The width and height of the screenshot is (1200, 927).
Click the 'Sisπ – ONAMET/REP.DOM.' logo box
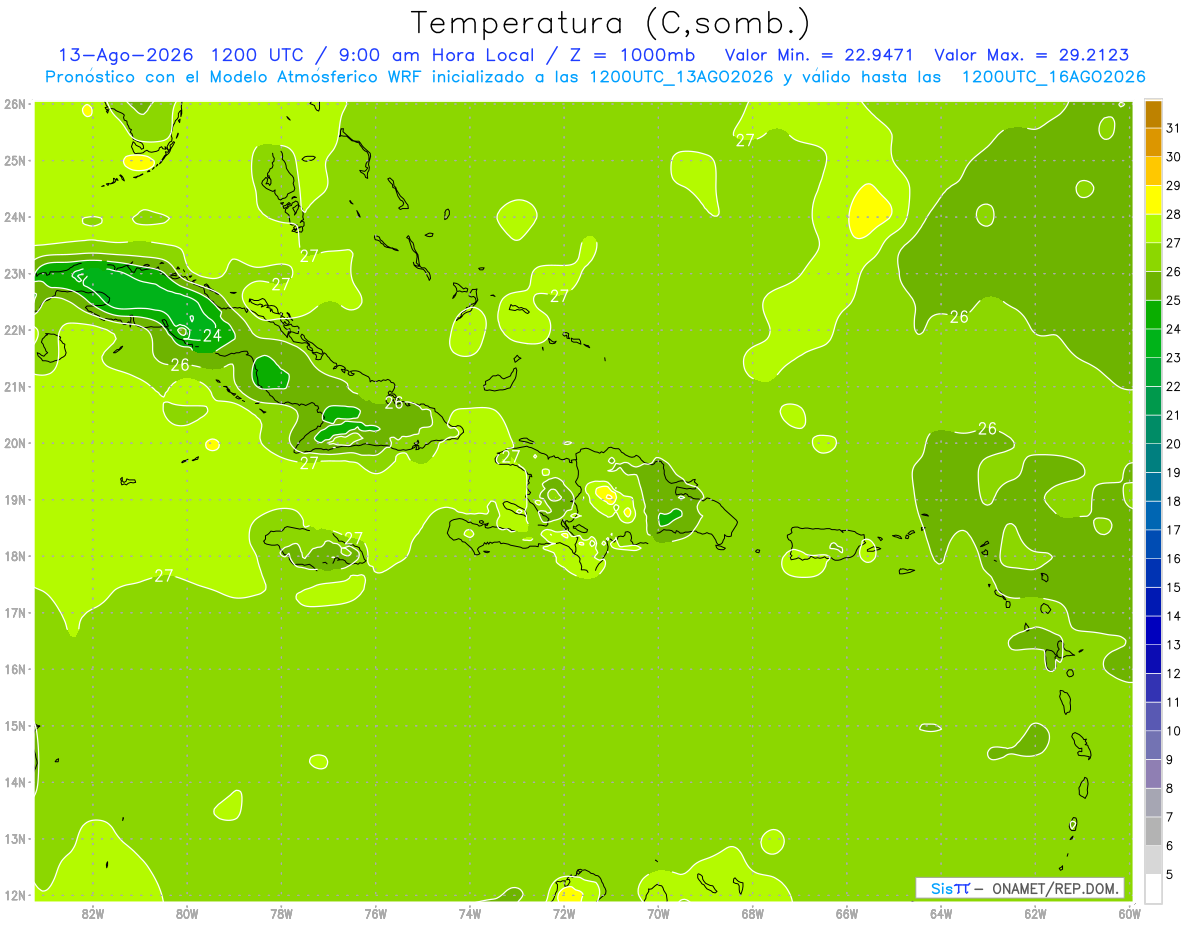[1020, 888]
